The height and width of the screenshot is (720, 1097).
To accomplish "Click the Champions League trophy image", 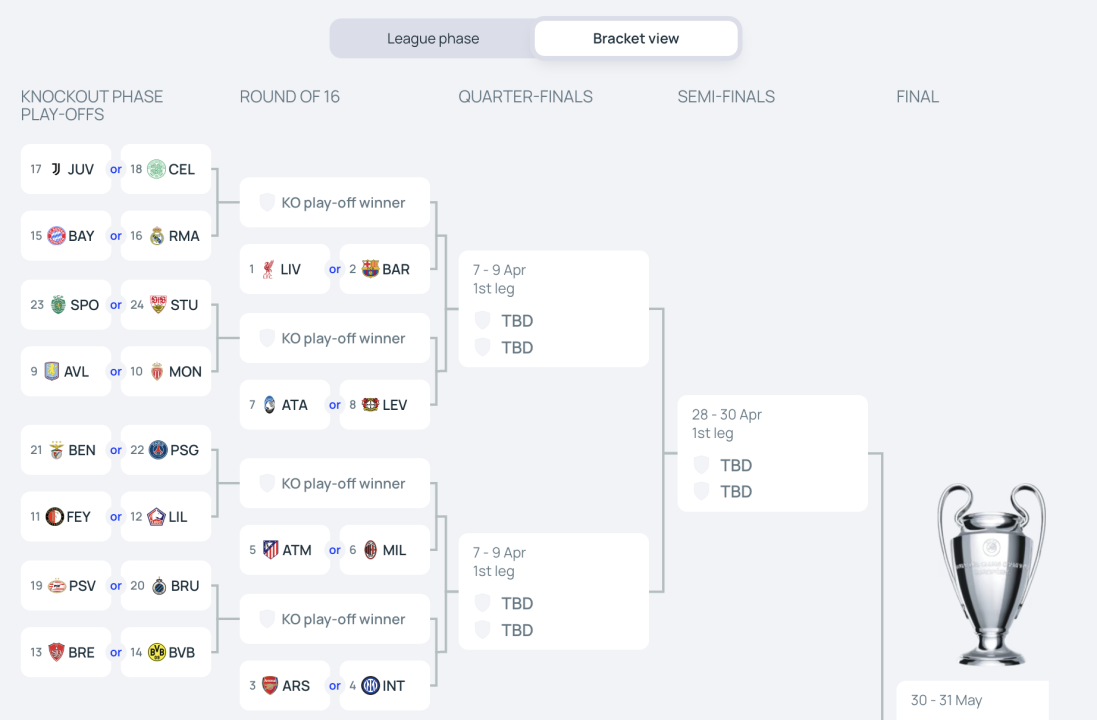I will point(992,574).
